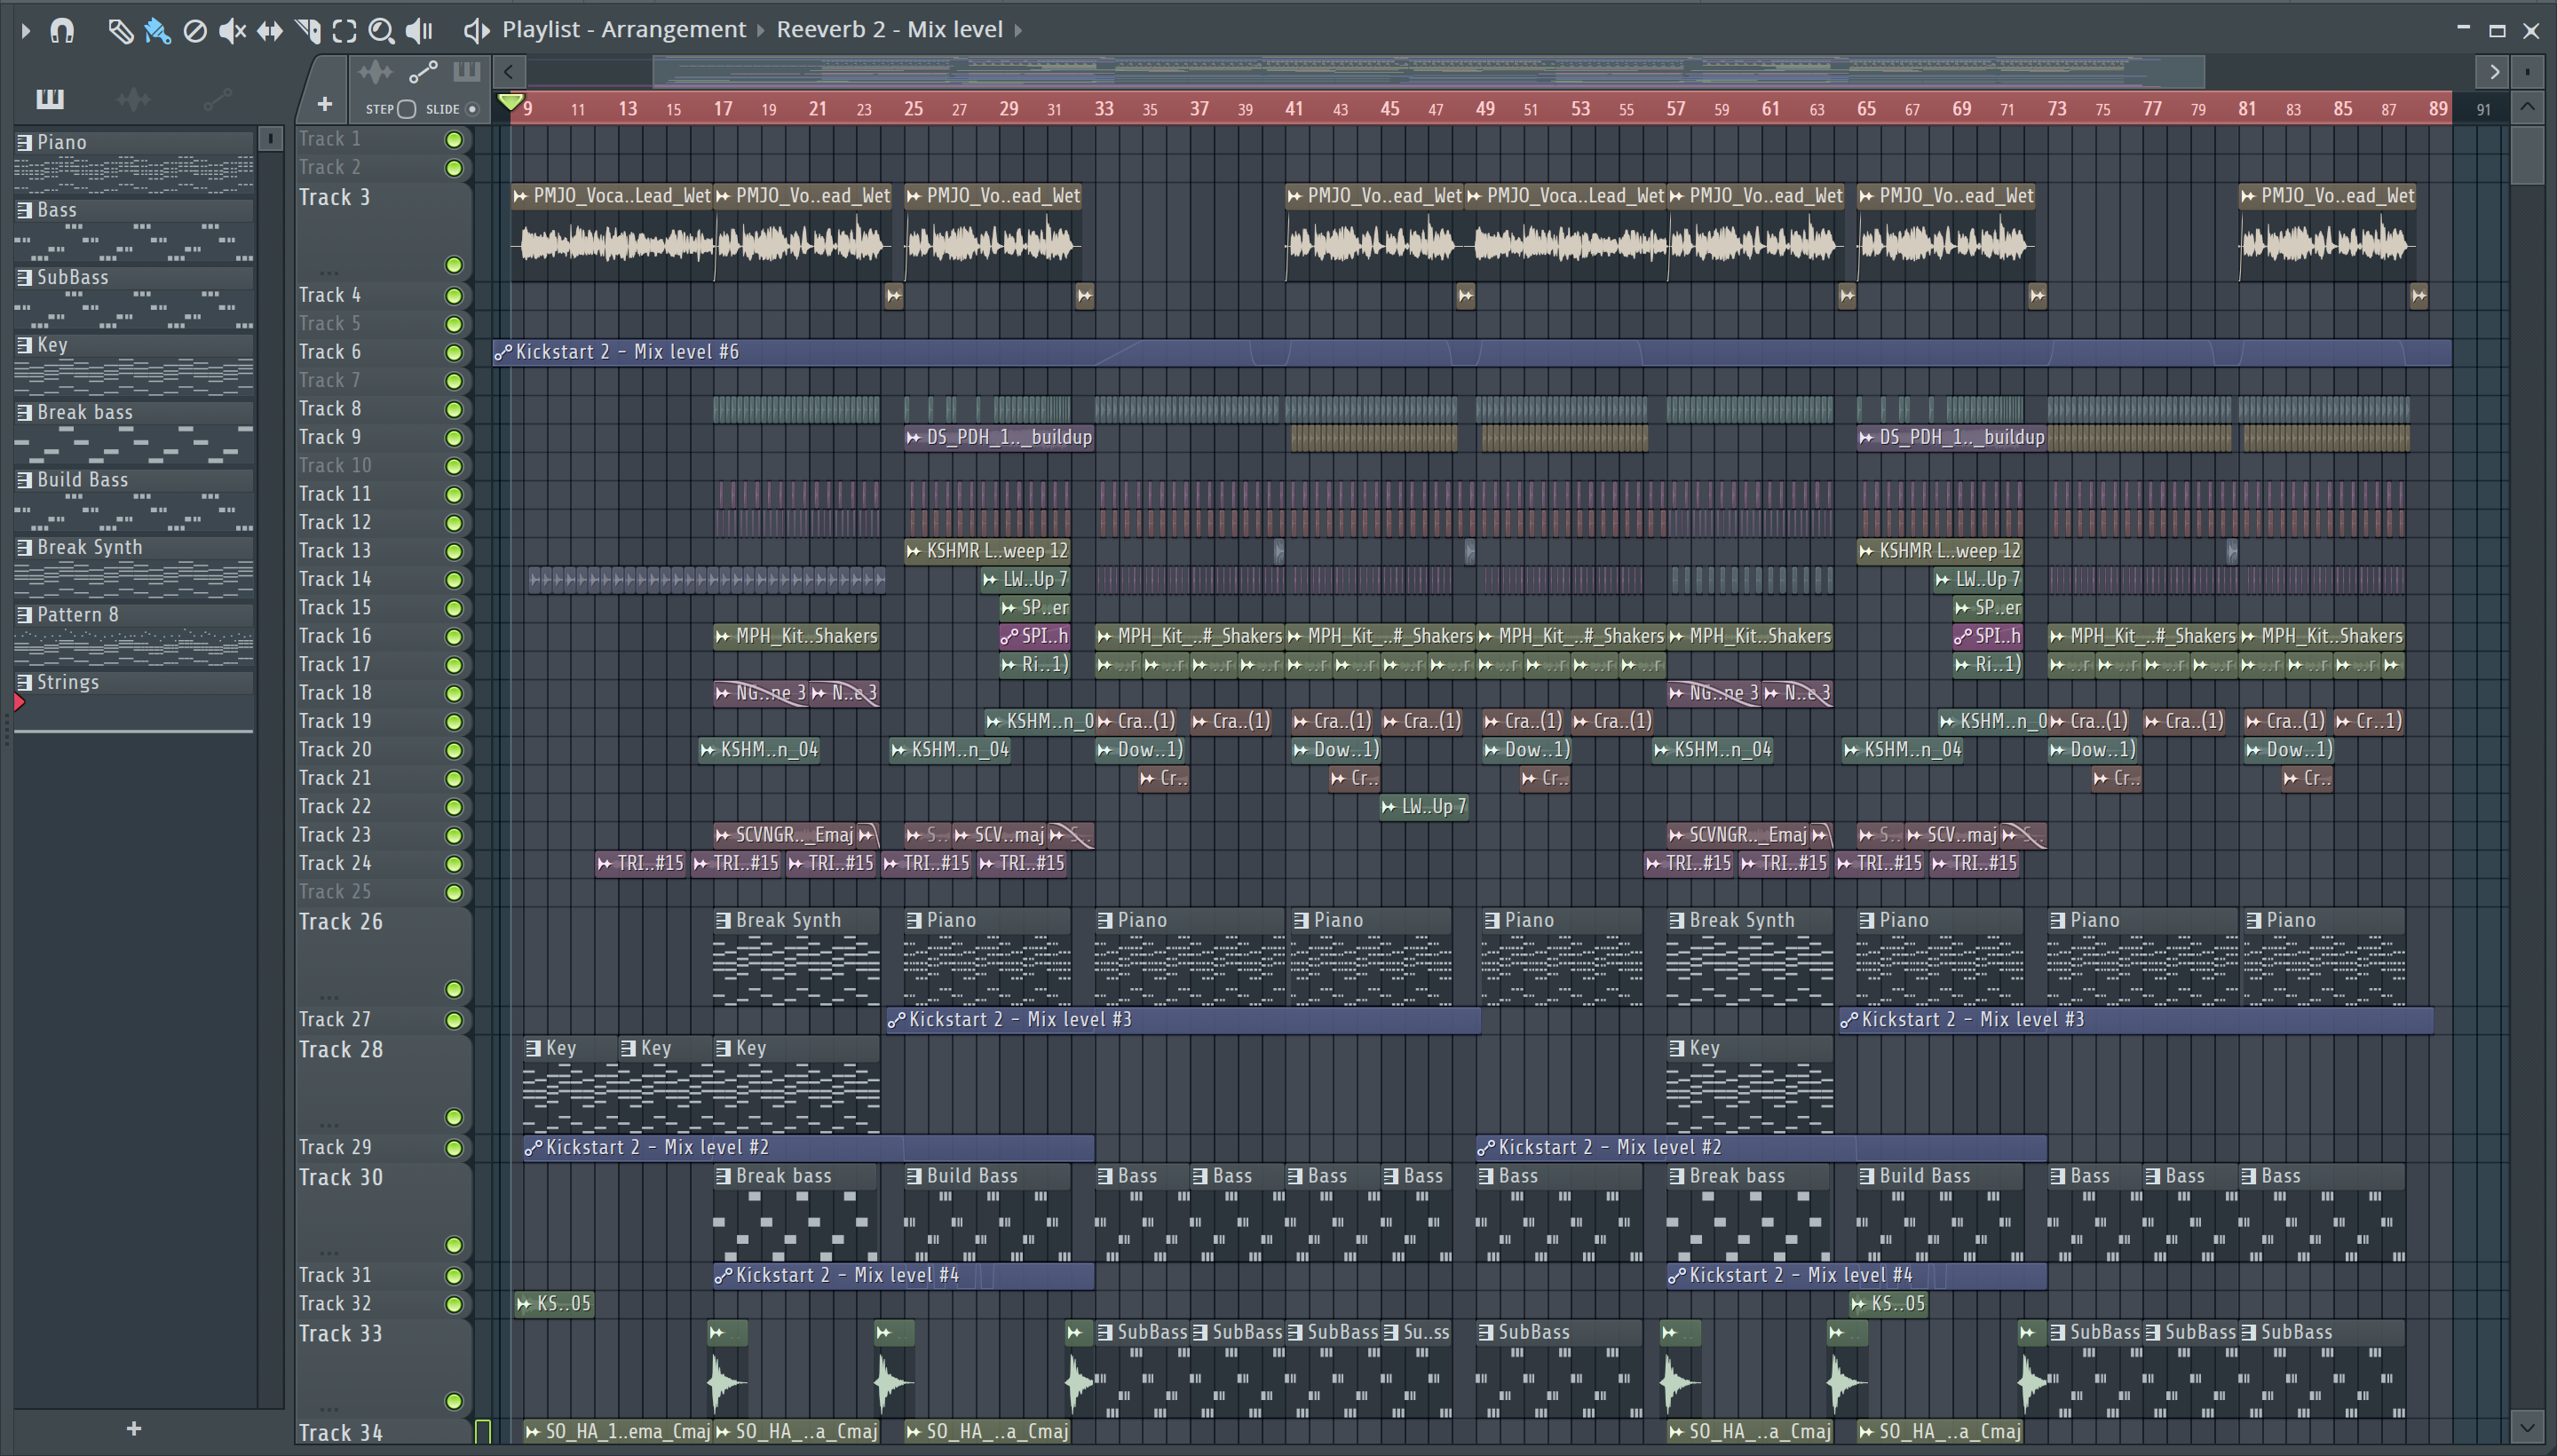Image resolution: width=2557 pixels, height=1456 pixels.
Task: Click the first PMJO_Voca..Lead_Wet audio clip
Action: [613, 232]
